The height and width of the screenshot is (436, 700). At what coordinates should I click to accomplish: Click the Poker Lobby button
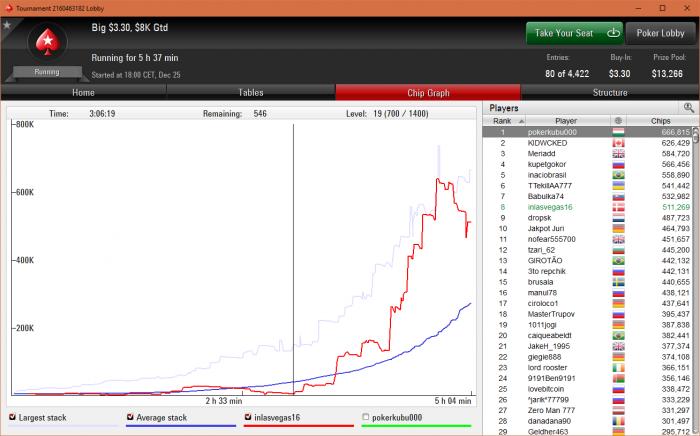660,33
